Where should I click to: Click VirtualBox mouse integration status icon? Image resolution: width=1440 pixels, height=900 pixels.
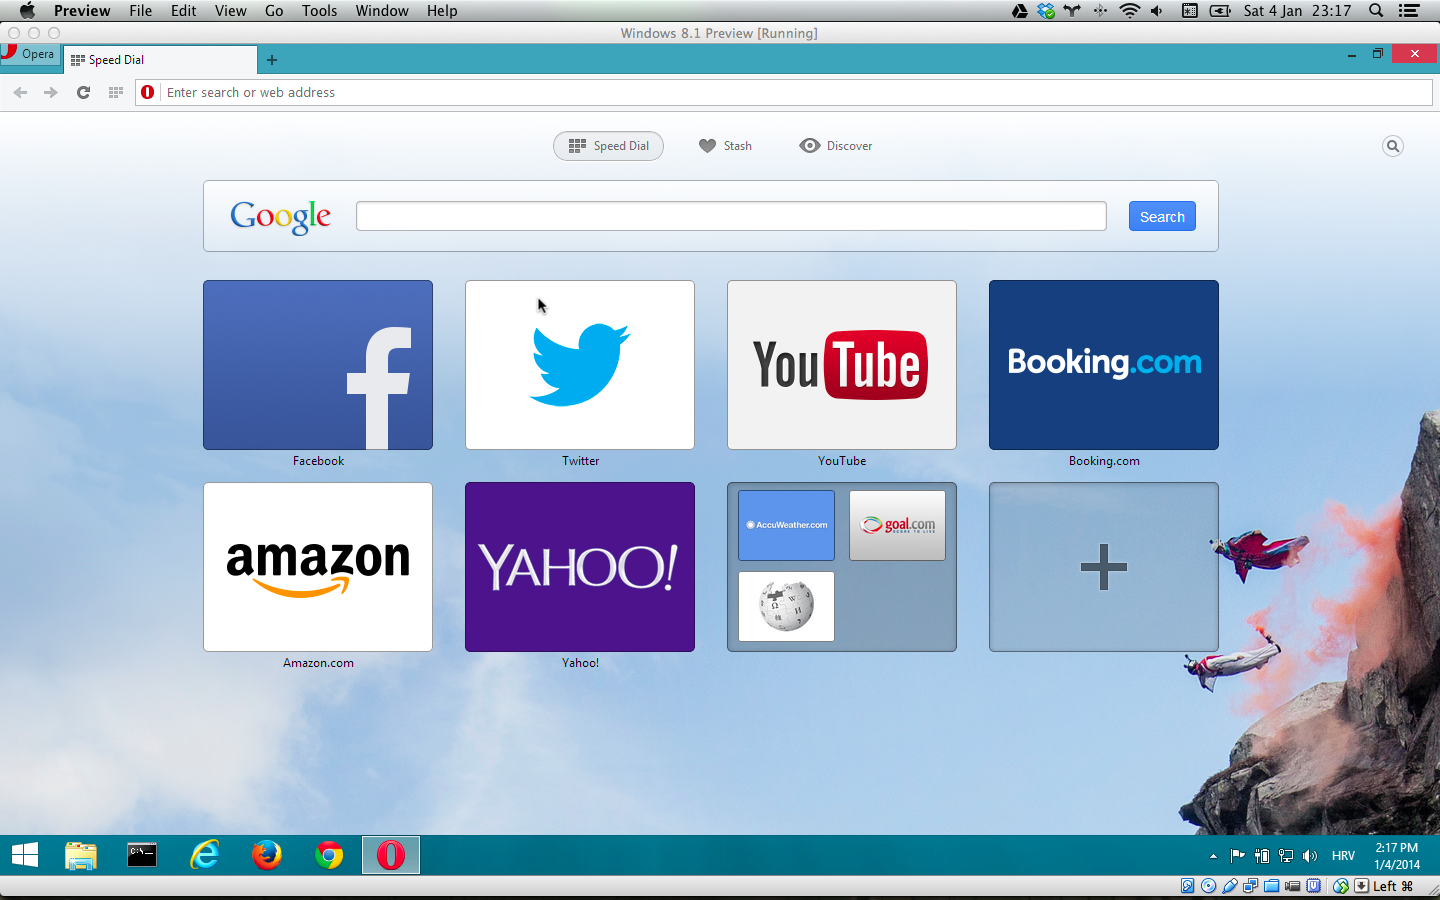[1341, 886]
